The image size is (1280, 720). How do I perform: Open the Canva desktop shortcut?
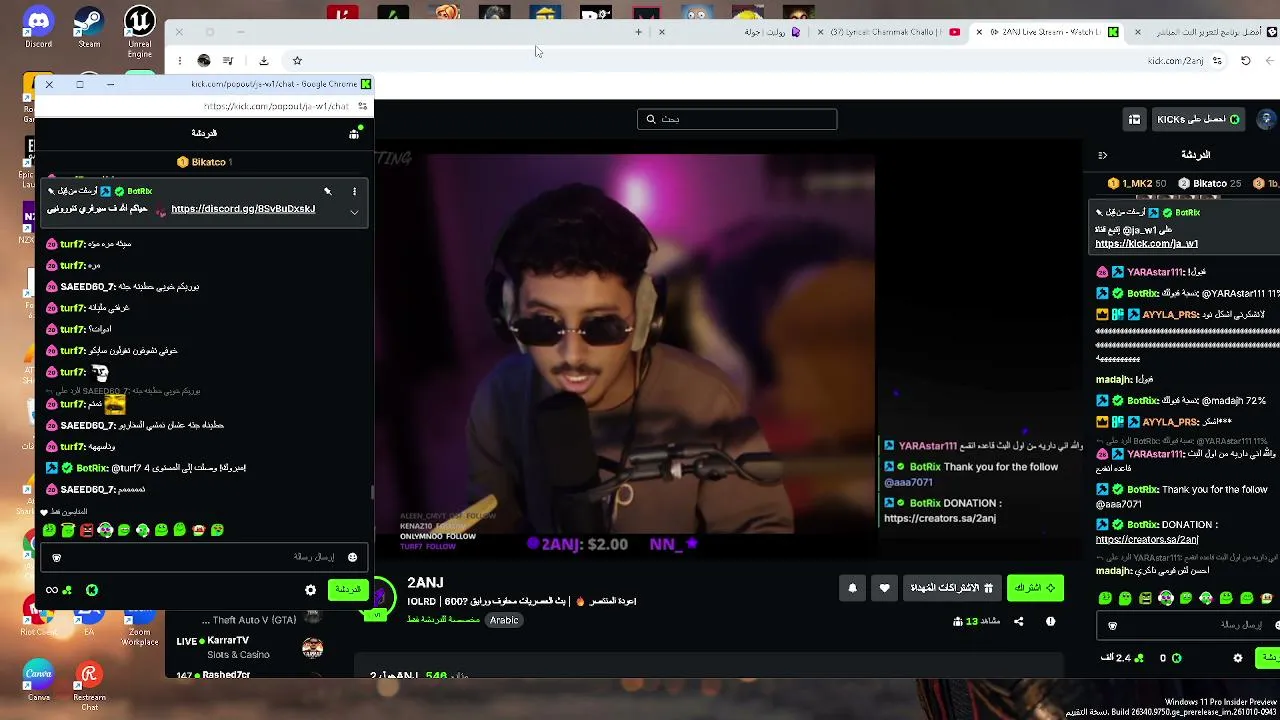[x=38, y=680]
